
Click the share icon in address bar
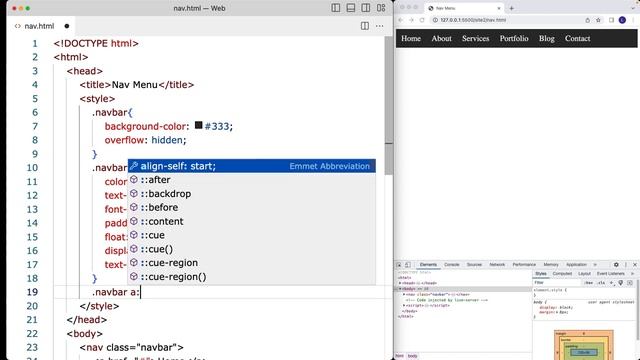coord(587,20)
